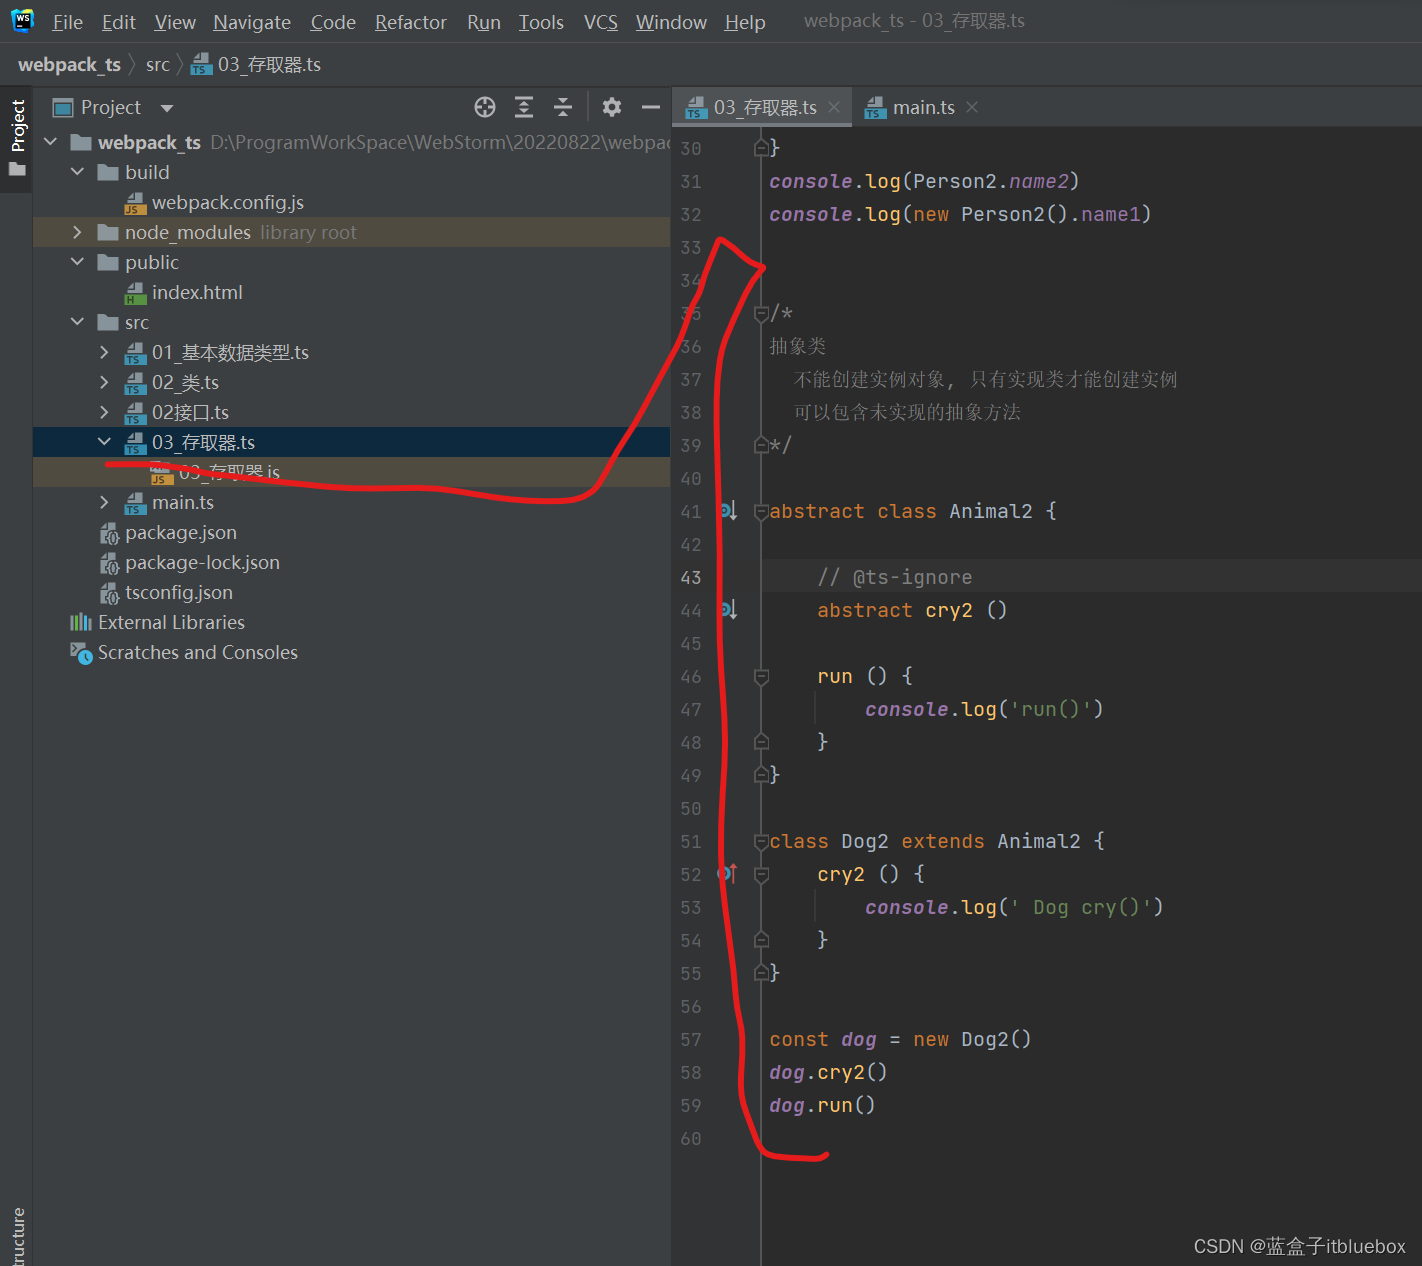Collapse all project tree nodes icon
The width and height of the screenshot is (1422, 1266).
pyautogui.click(x=563, y=107)
